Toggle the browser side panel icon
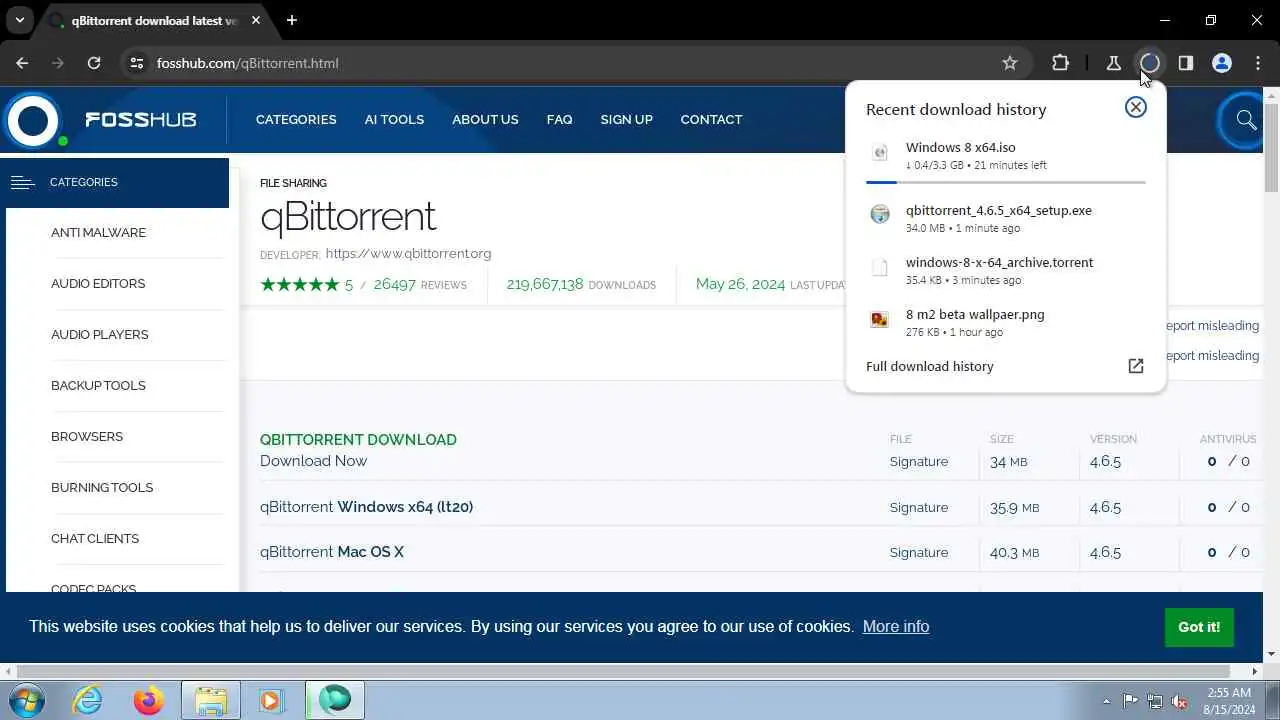Screen dimensions: 1280x720 [1186, 63]
